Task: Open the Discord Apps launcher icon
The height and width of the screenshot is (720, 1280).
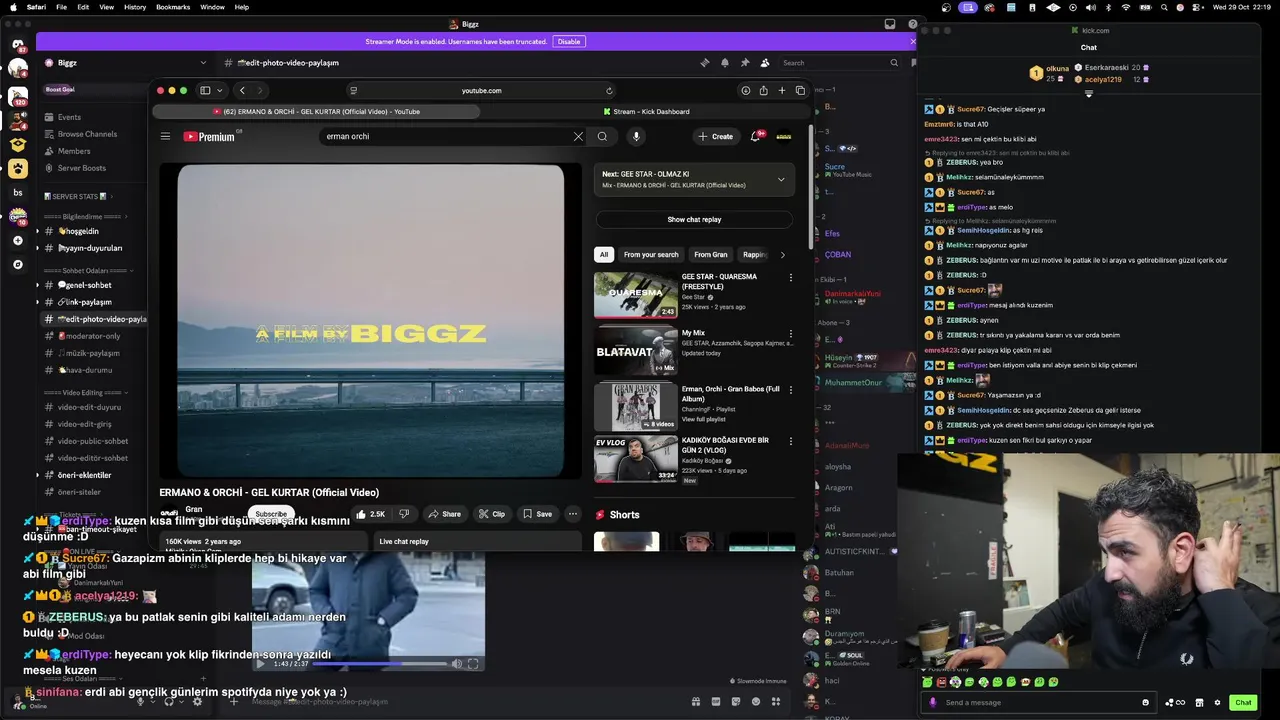Action: click(776, 702)
